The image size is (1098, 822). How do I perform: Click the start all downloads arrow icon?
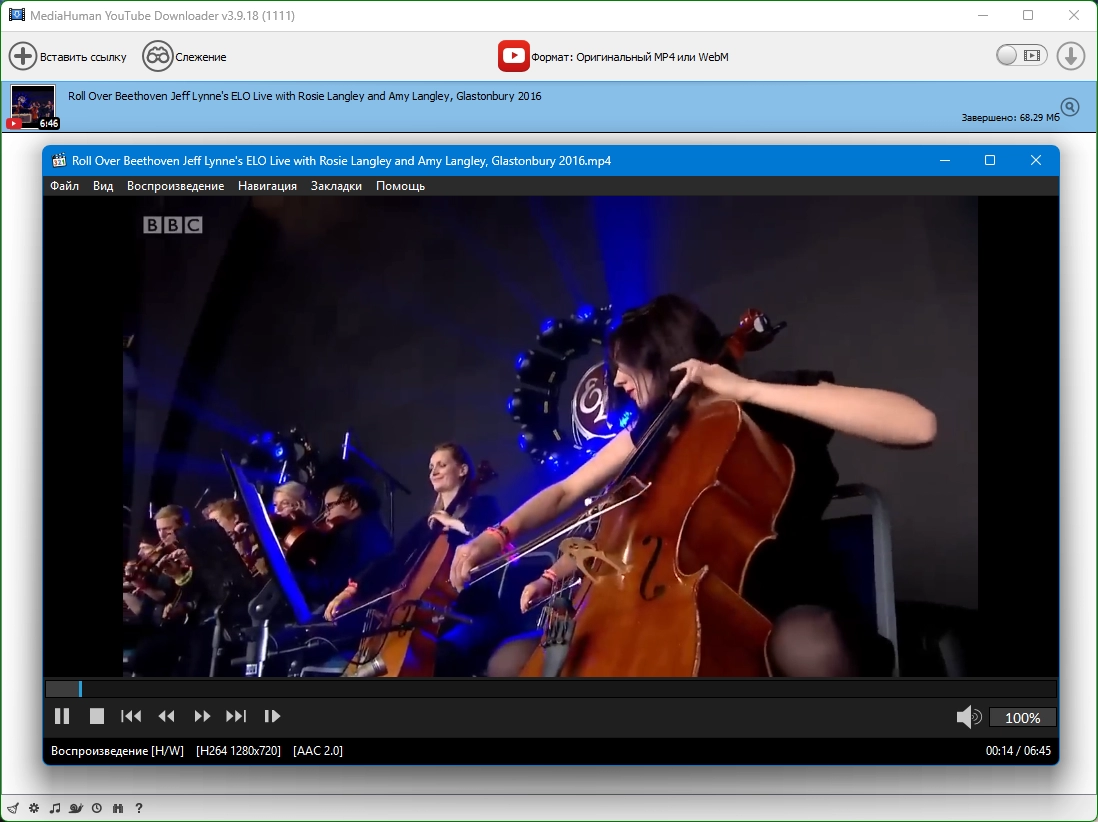tap(1071, 56)
